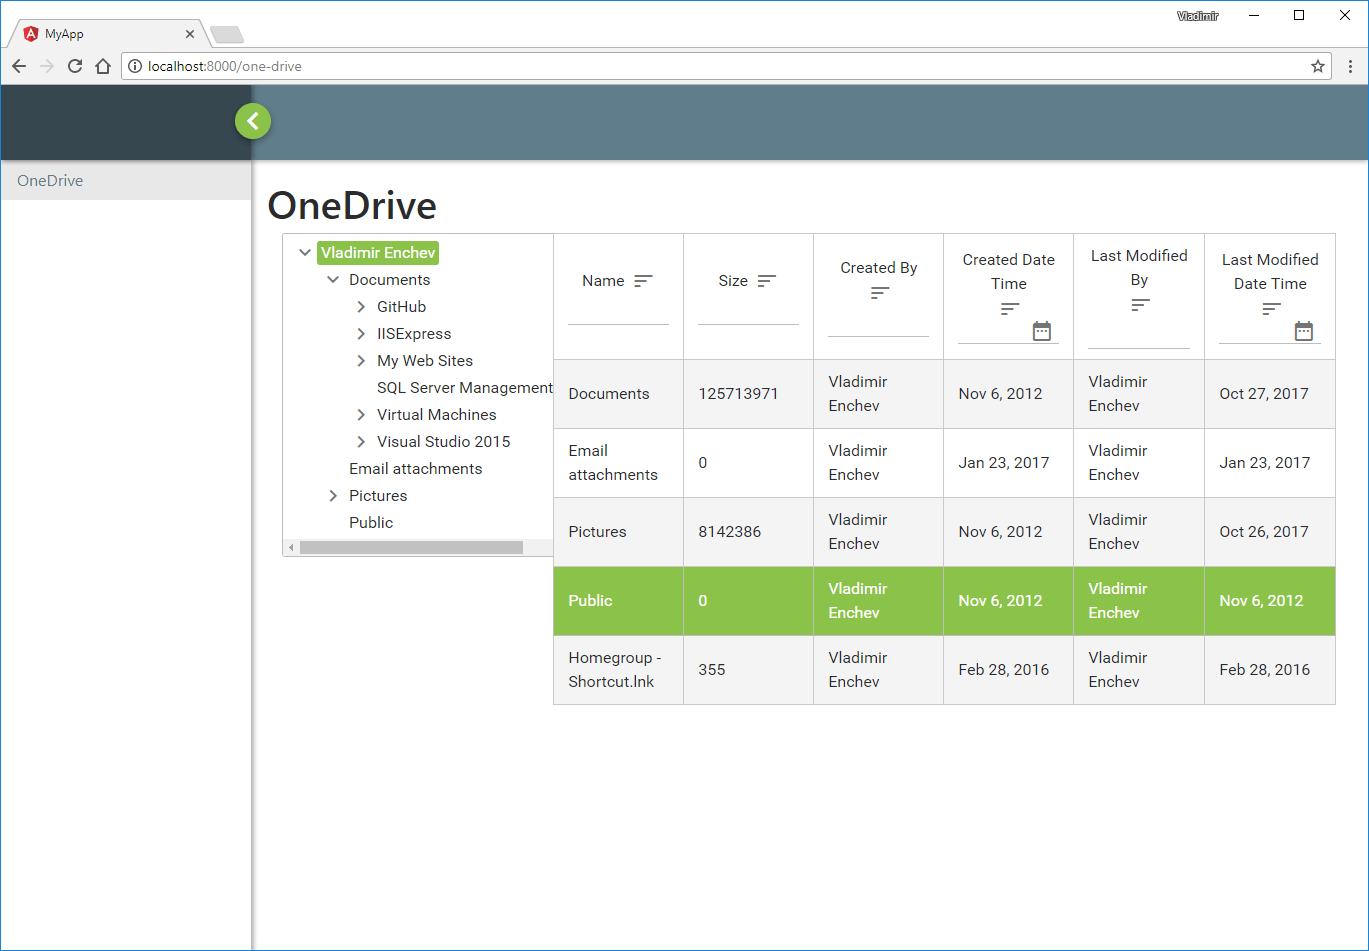Open calendar picker for Last Modified Date Time
Image resolution: width=1369 pixels, height=951 pixels.
point(1303,331)
